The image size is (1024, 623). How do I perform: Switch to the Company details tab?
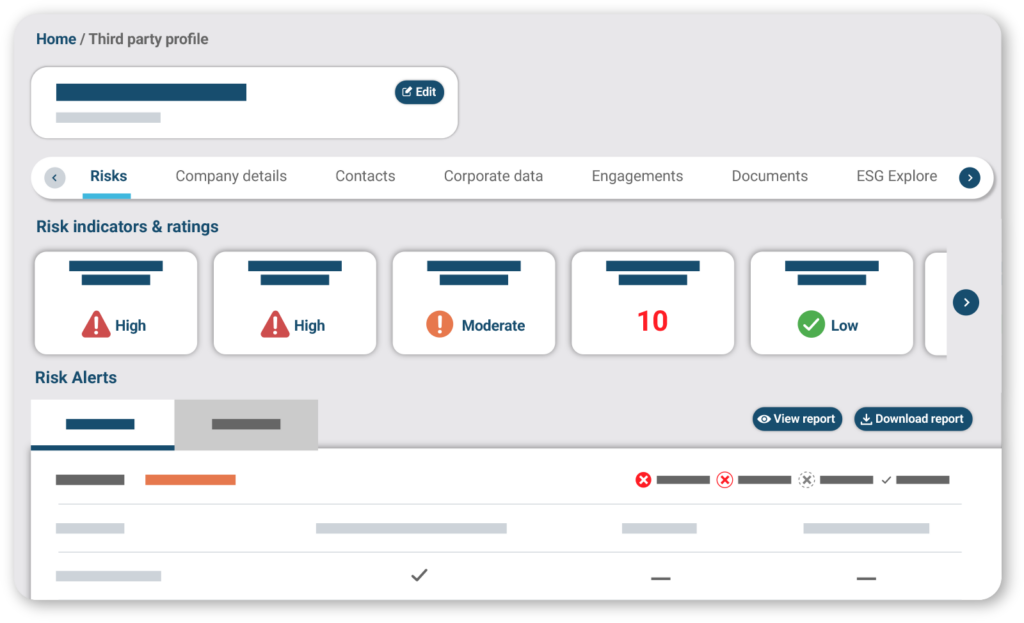[x=231, y=176]
